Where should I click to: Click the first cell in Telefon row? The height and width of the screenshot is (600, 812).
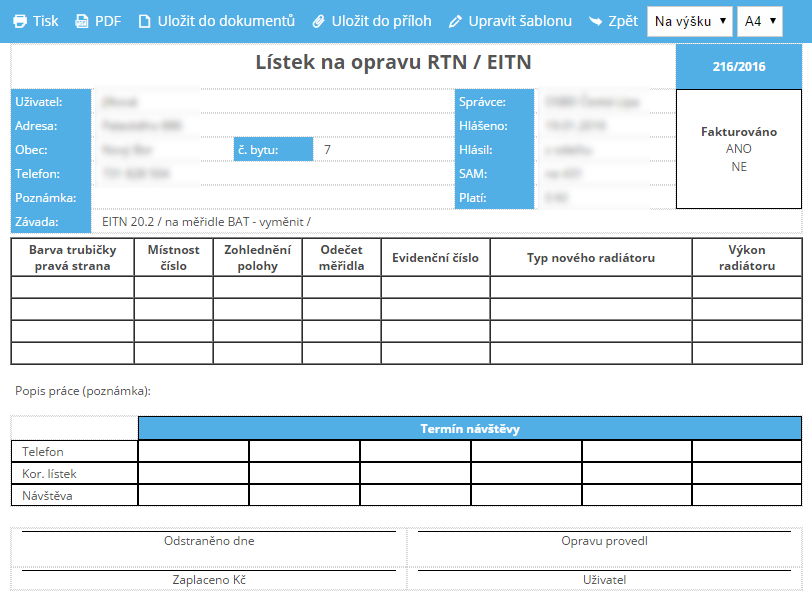[x=193, y=452]
